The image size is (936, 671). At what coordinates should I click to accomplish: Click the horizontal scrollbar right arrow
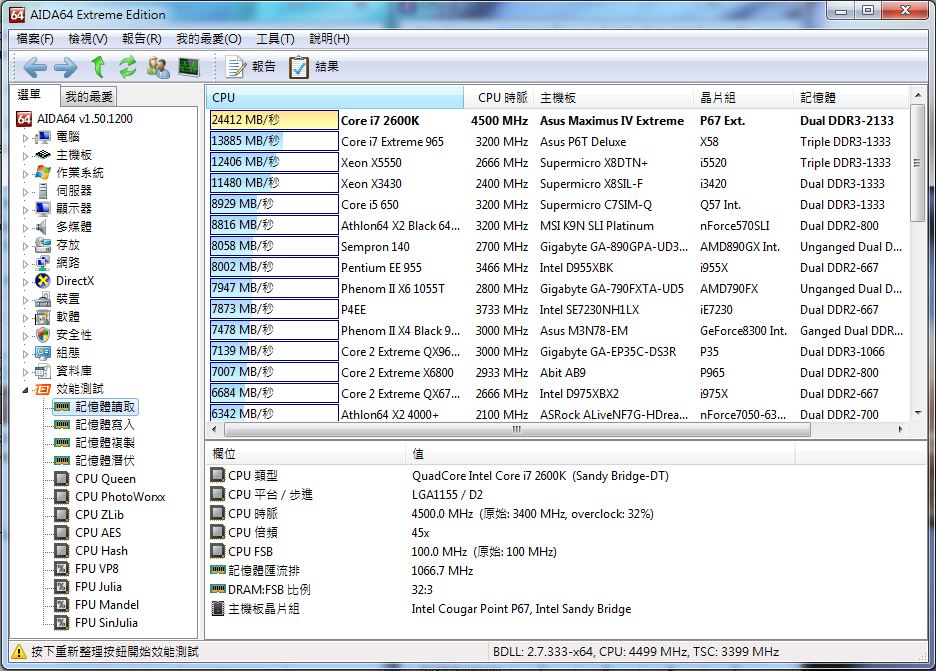click(901, 429)
